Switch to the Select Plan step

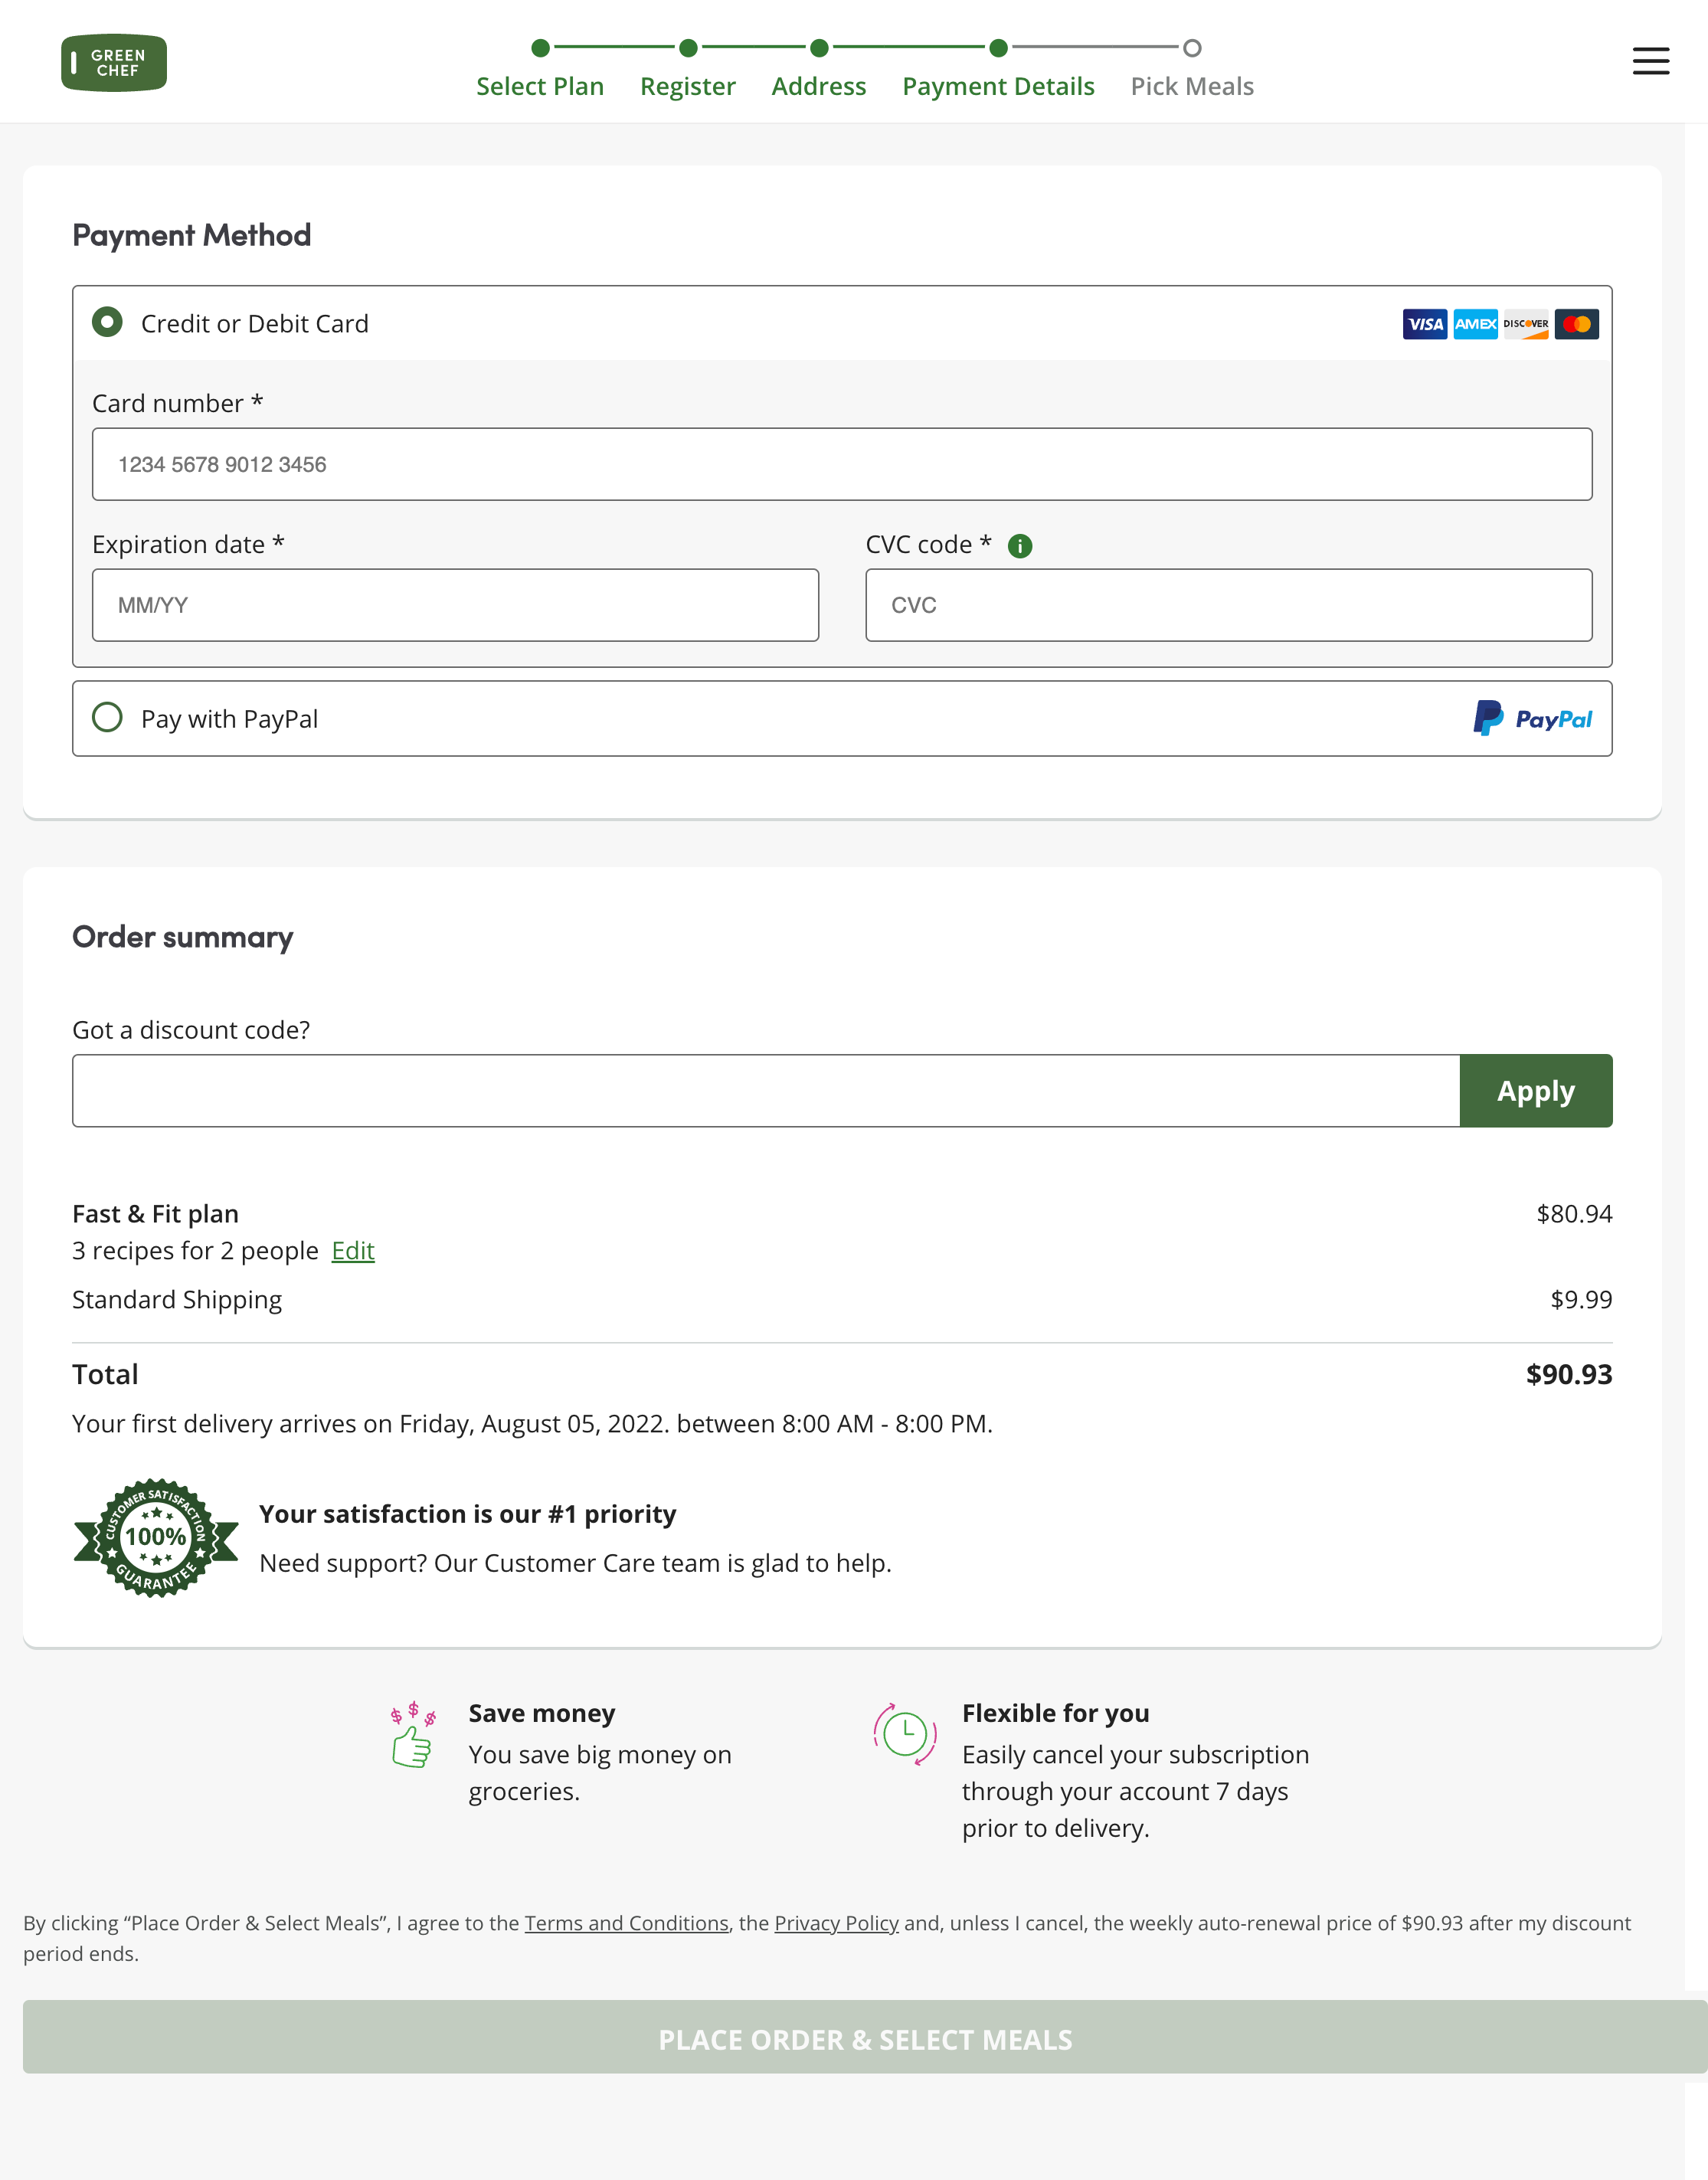pyautogui.click(x=539, y=86)
